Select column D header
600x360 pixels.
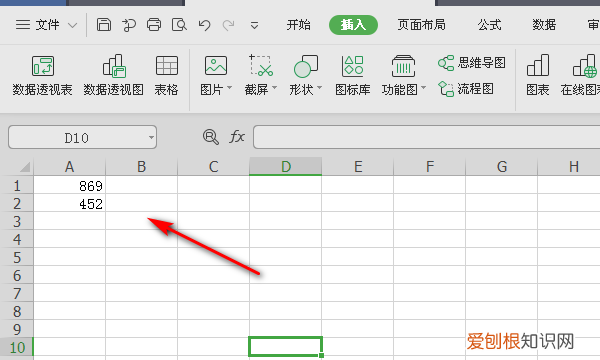(285, 167)
